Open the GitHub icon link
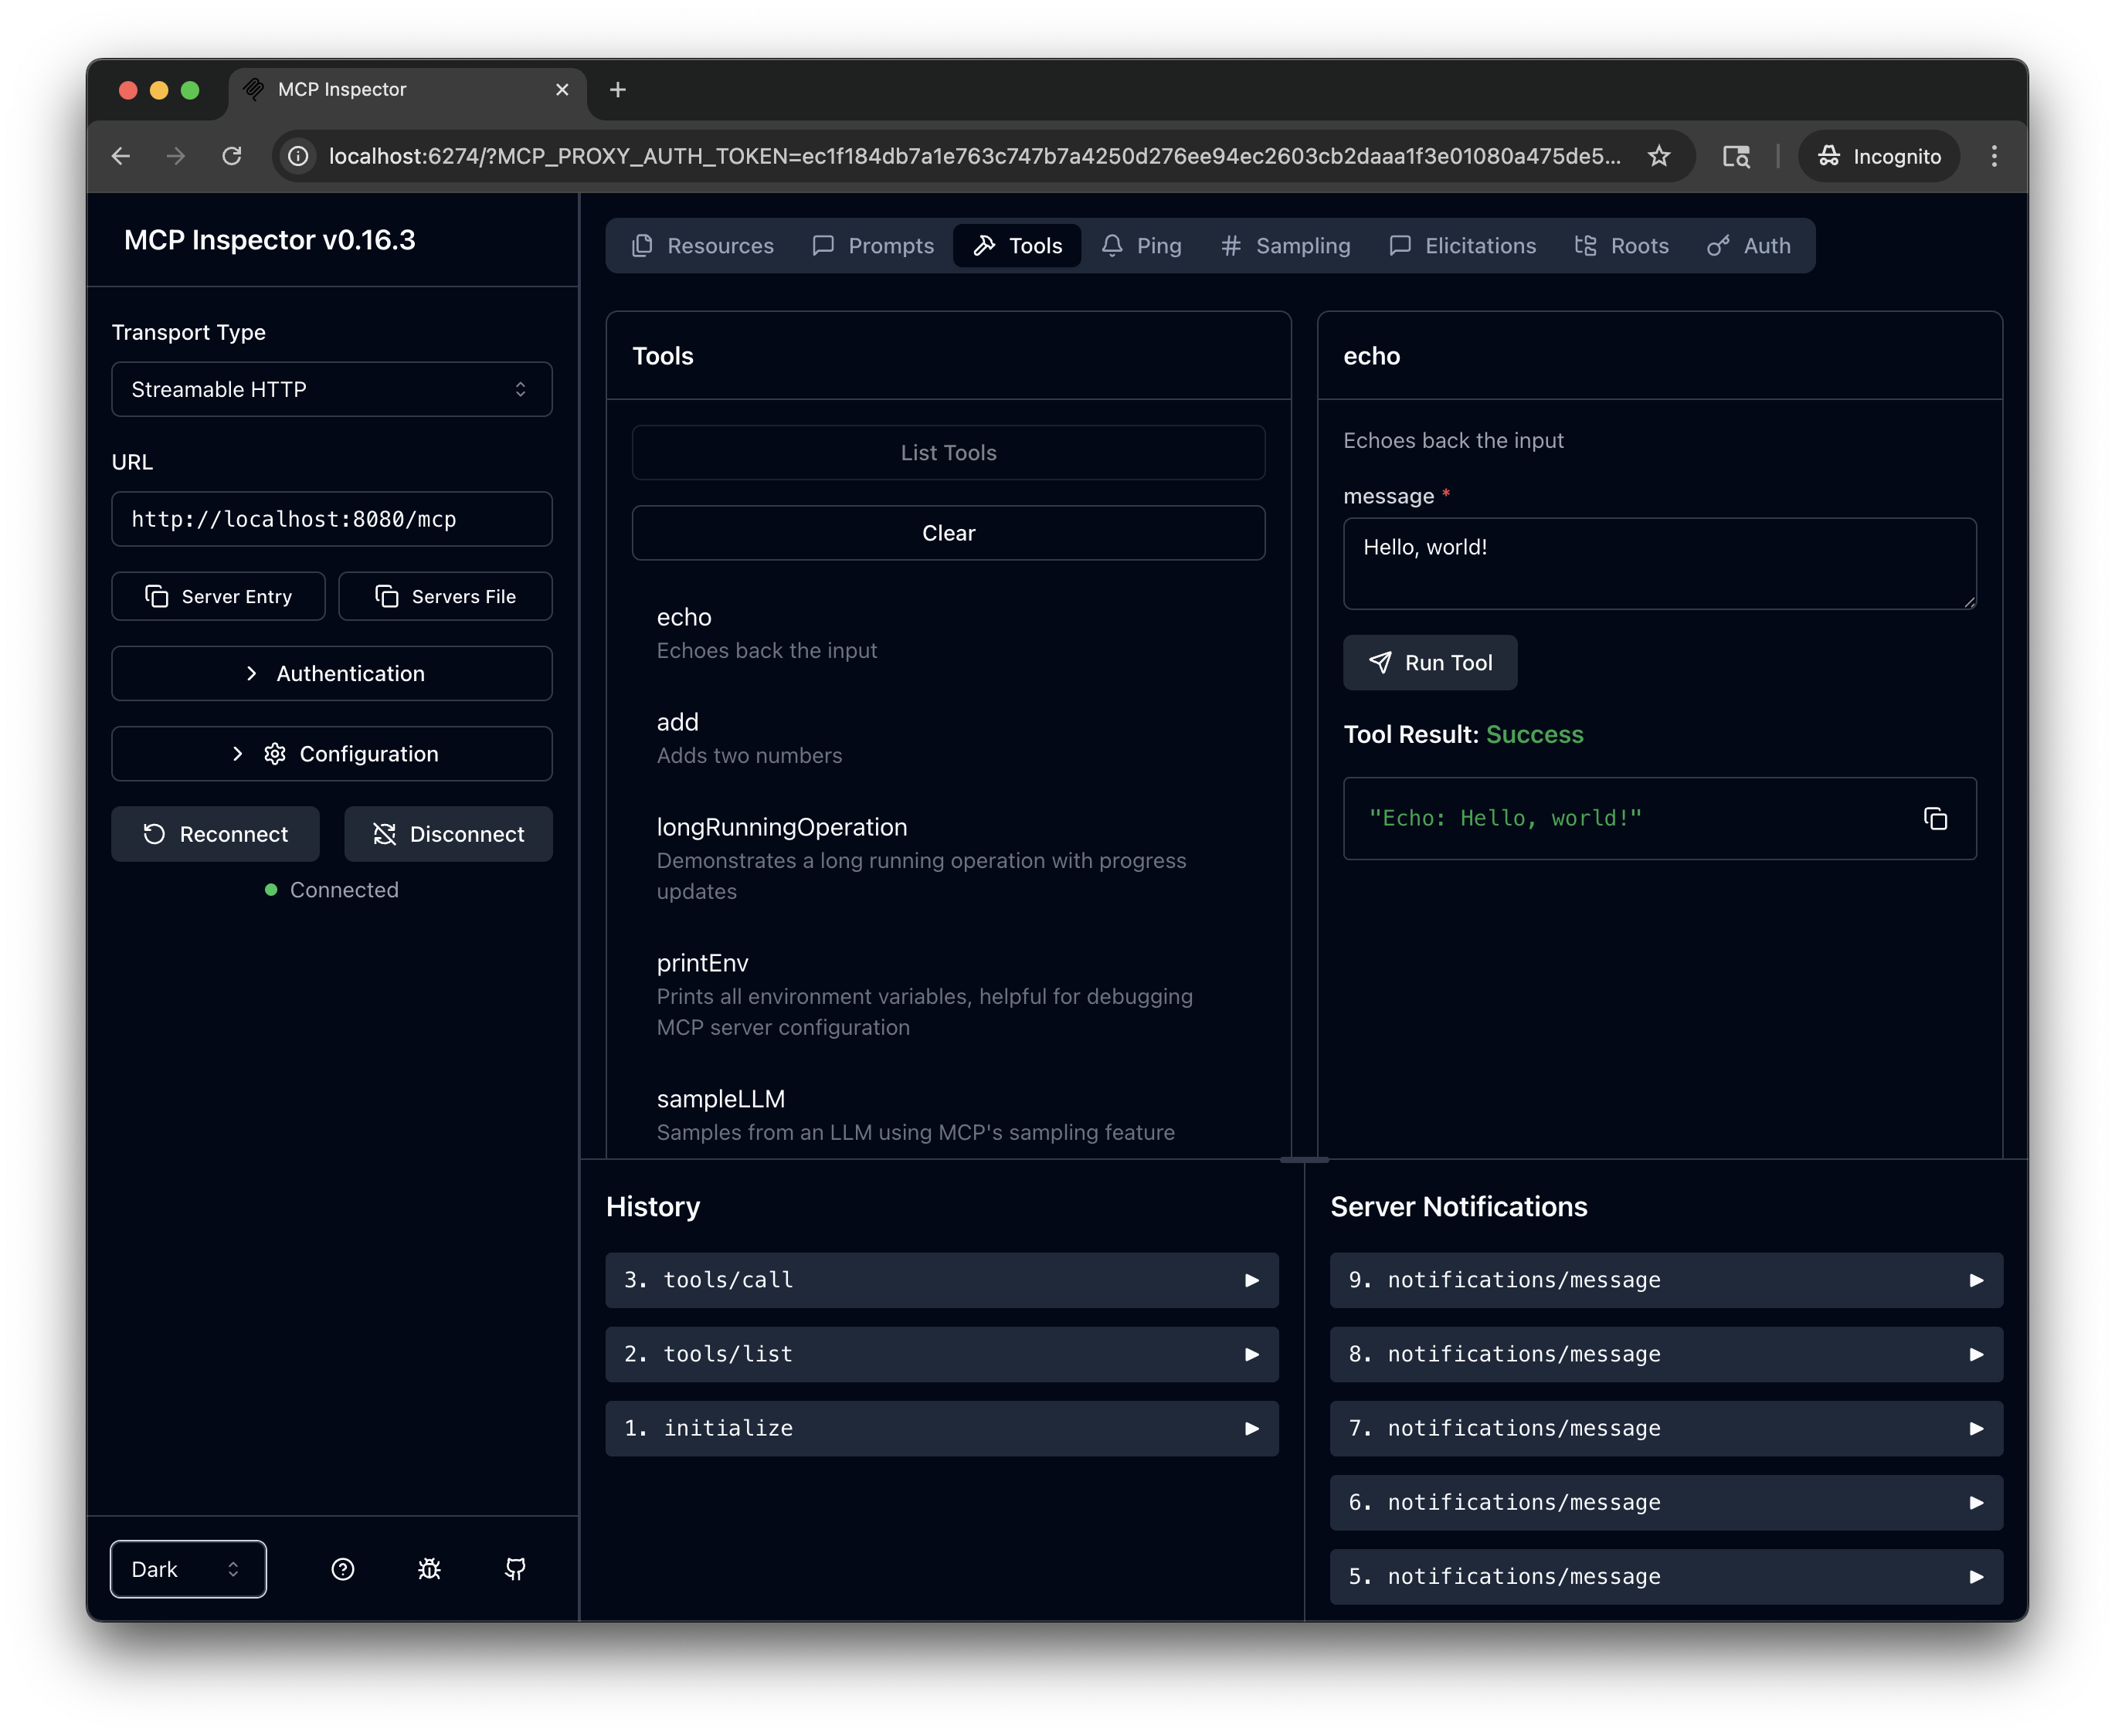The image size is (2115, 1736). click(x=515, y=1569)
